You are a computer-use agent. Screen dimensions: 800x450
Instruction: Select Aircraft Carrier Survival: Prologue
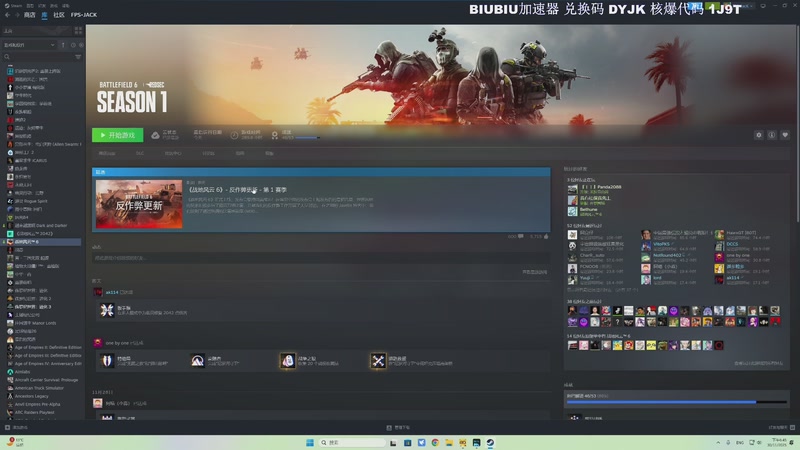pyautogui.click(x=43, y=380)
